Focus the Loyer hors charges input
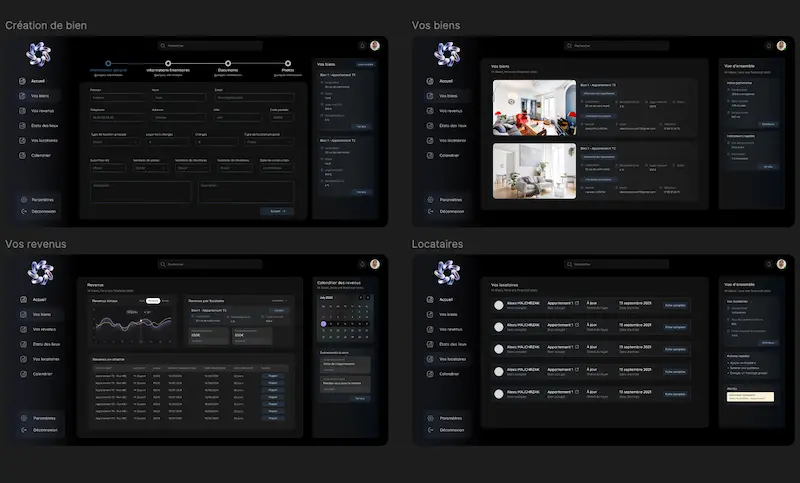Viewport: 800px width, 483px height. pyautogui.click(x=168, y=142)
